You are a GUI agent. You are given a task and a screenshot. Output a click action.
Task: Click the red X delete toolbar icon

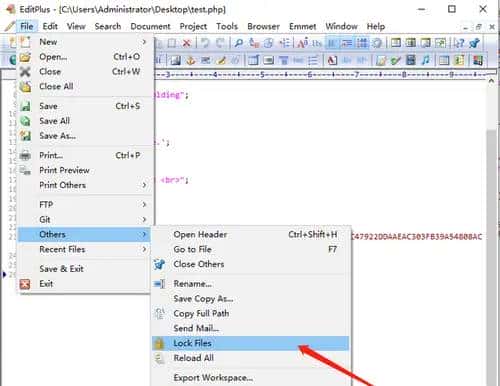tap(187, 43)
